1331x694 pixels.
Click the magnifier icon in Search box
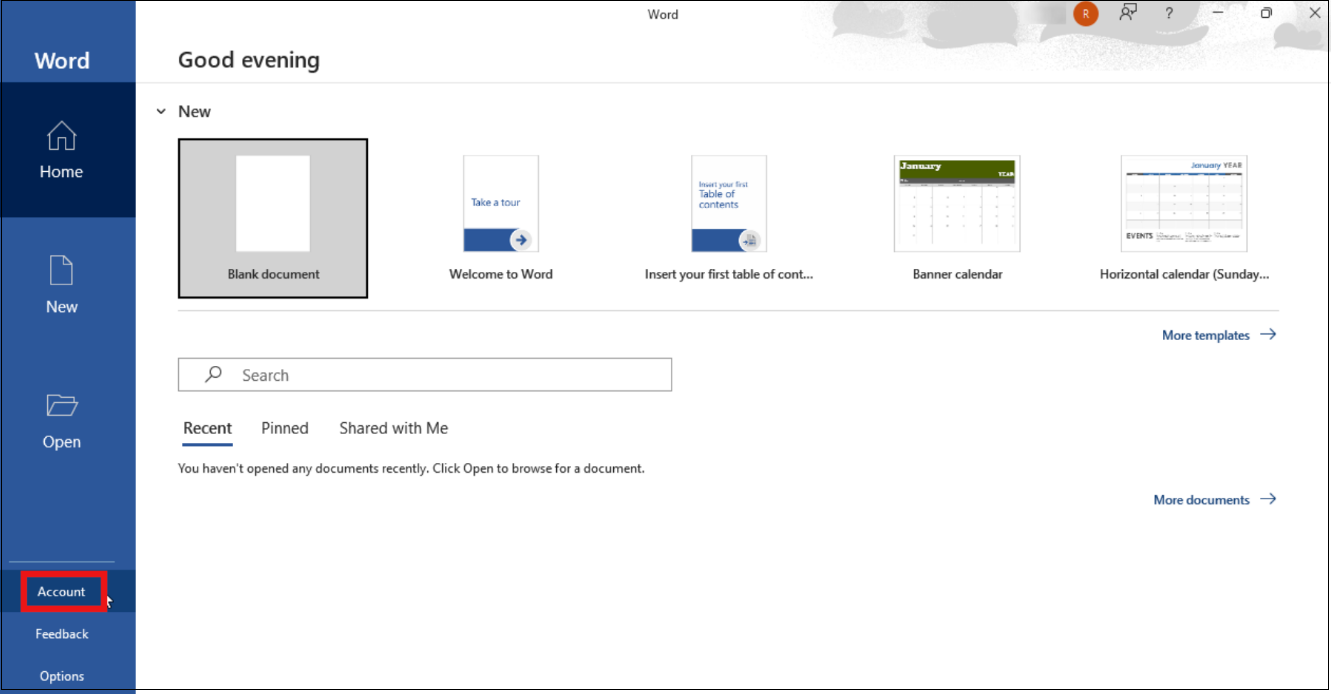tap(213, 375)
